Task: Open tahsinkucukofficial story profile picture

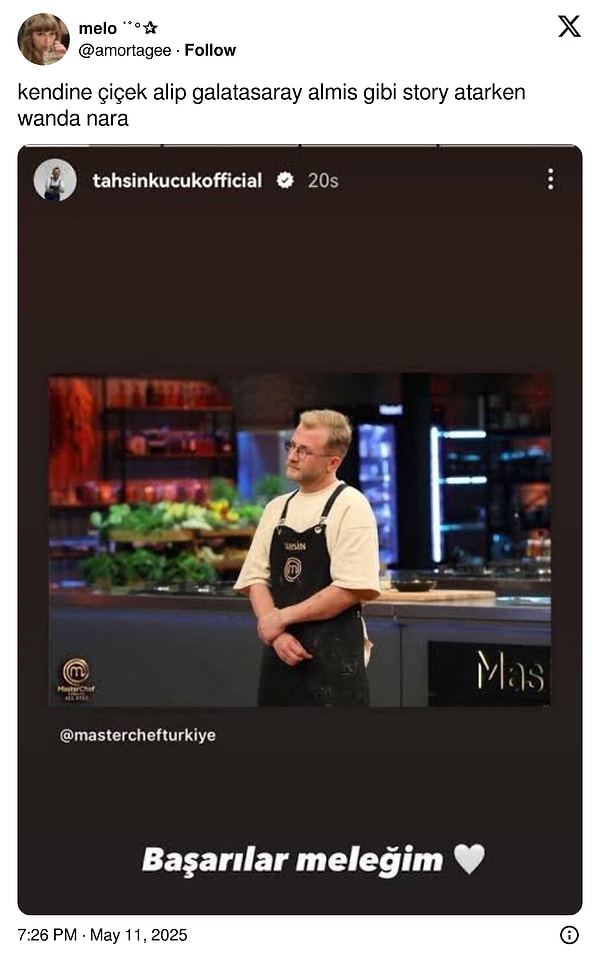Action: 55,180
